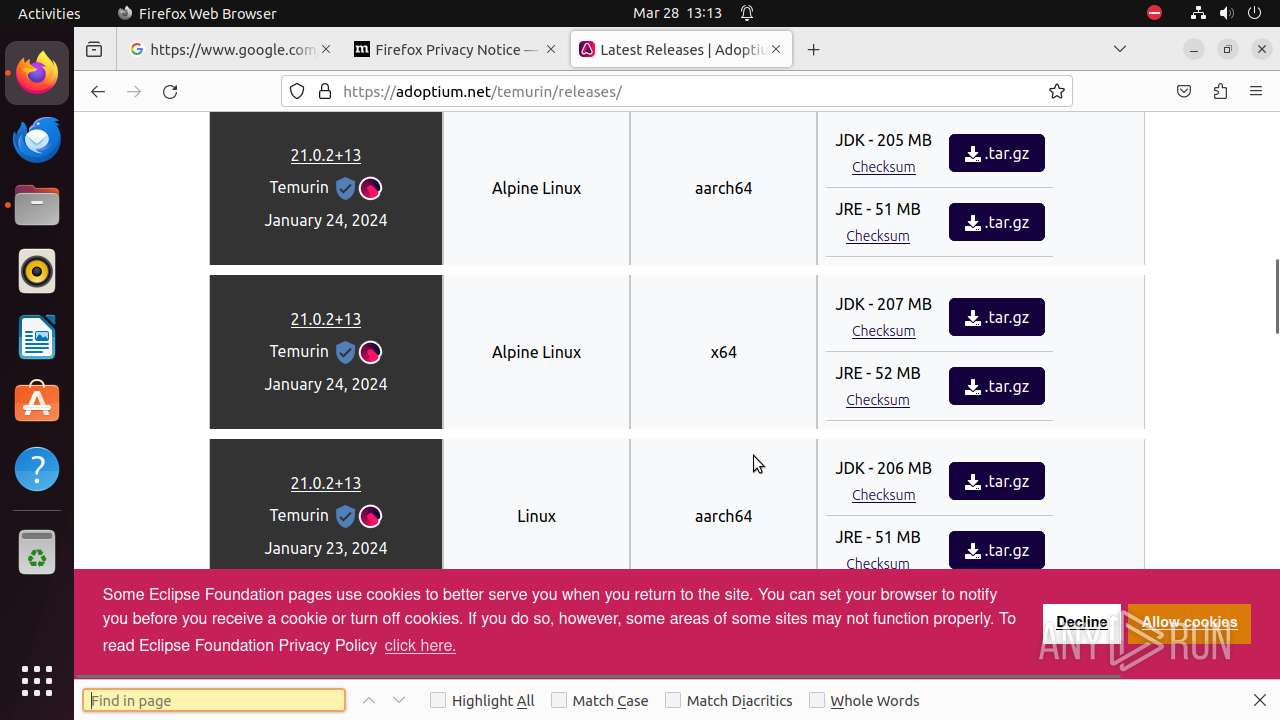The width and height of the screenshot is (1280, 720).
Task: Download JDK 206 MB tar.gz Linux aarch64
Action: point(997,481)
